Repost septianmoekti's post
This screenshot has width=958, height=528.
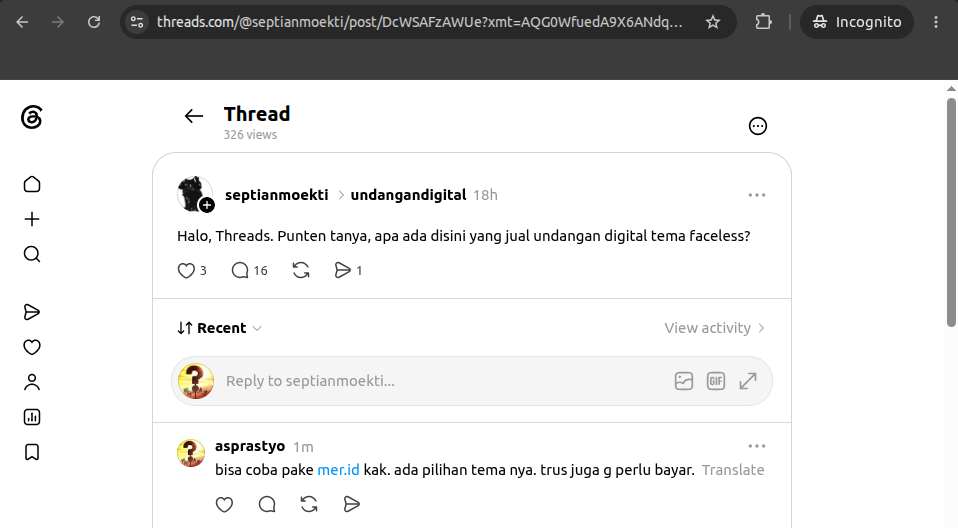[x=301, y=271]
